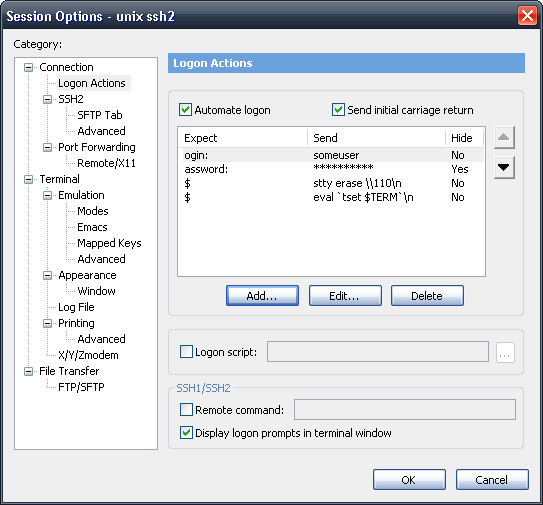Open the SFTP Tab category
This screenshot has height=505, width=543.
tap(99, 115)
